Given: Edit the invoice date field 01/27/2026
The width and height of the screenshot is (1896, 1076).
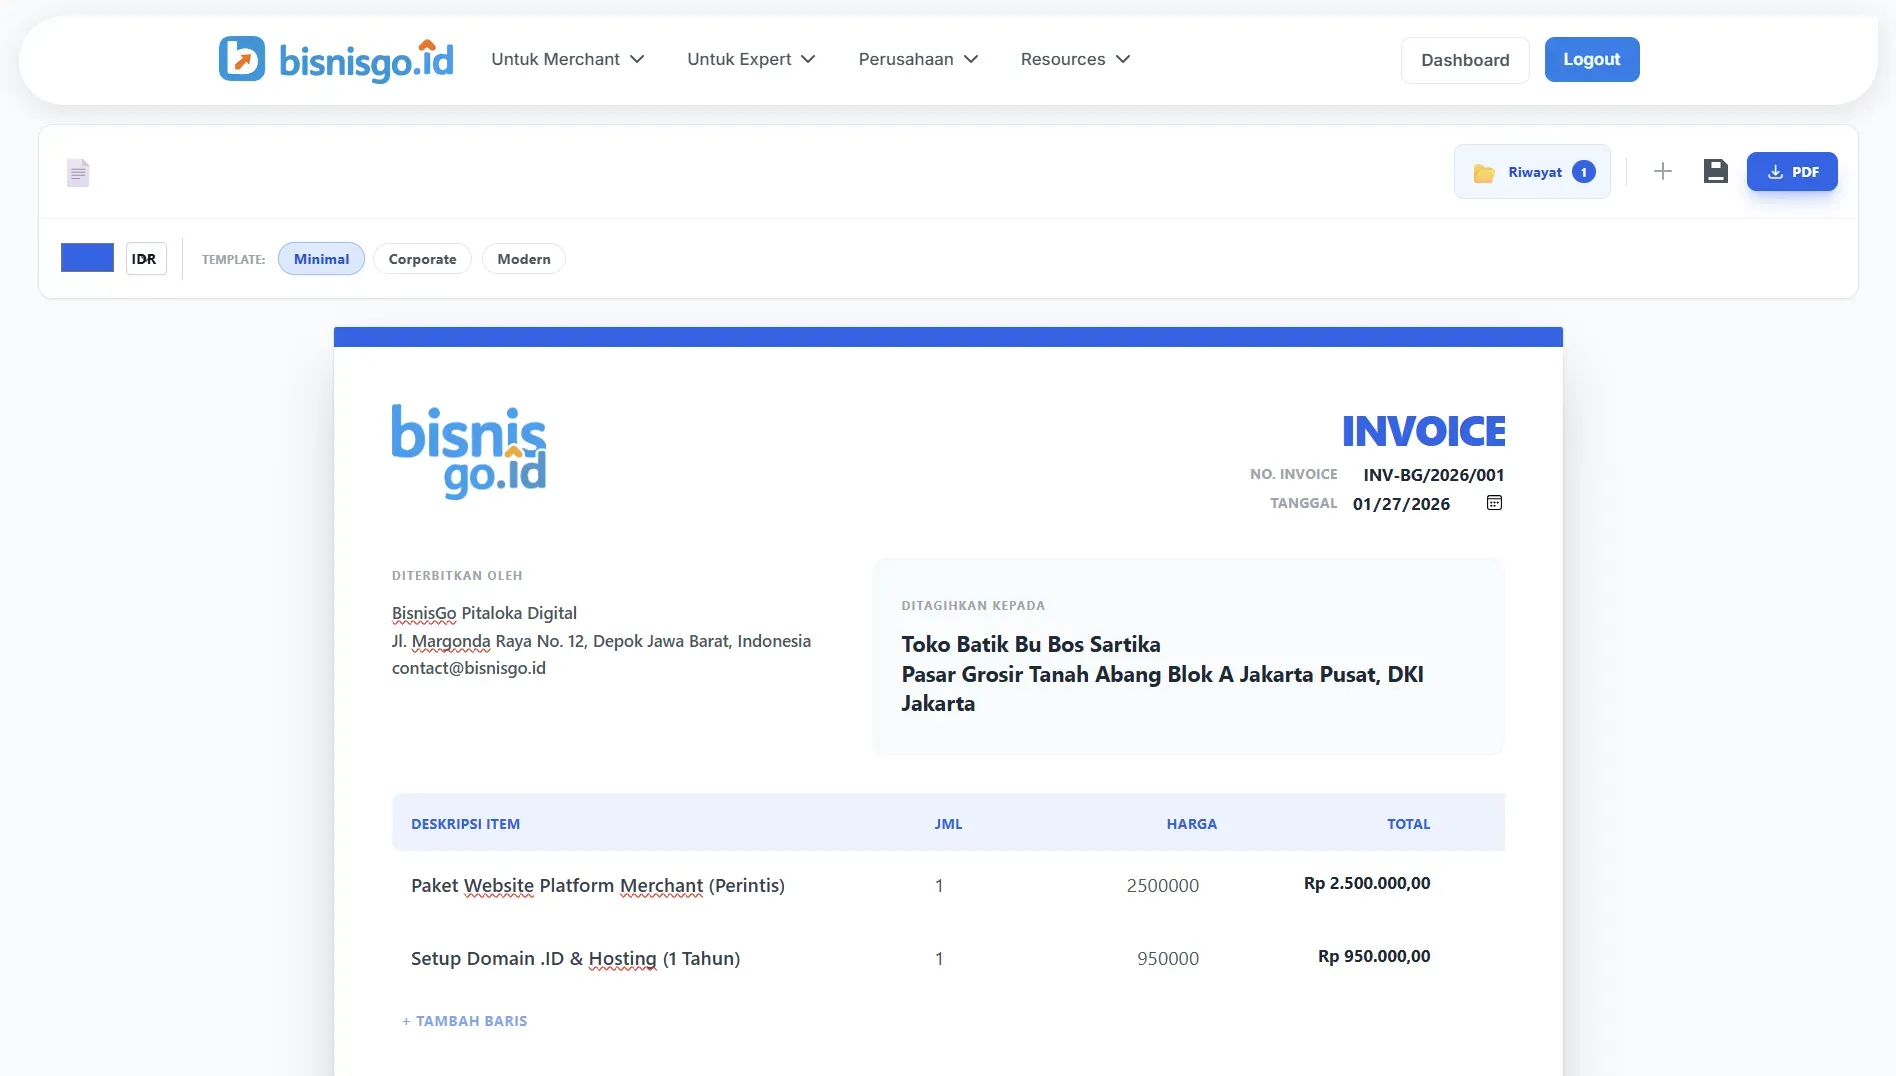Looking at the screenshot, I should point(1401,504).
